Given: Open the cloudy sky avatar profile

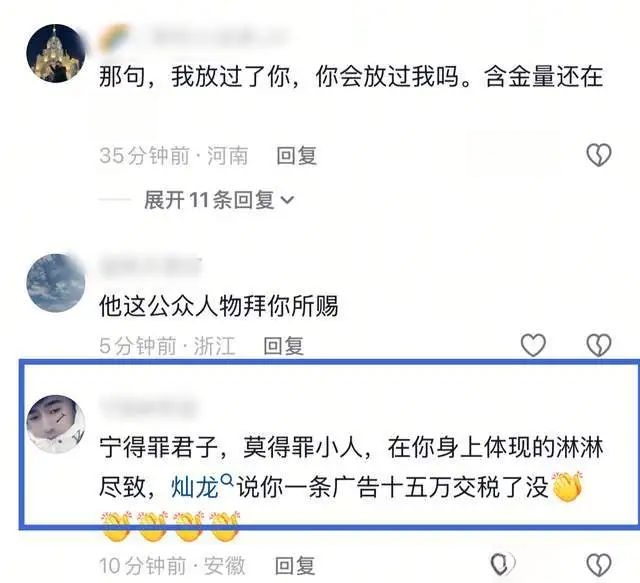Looking at the screenshot, I should tap(56, 283).
